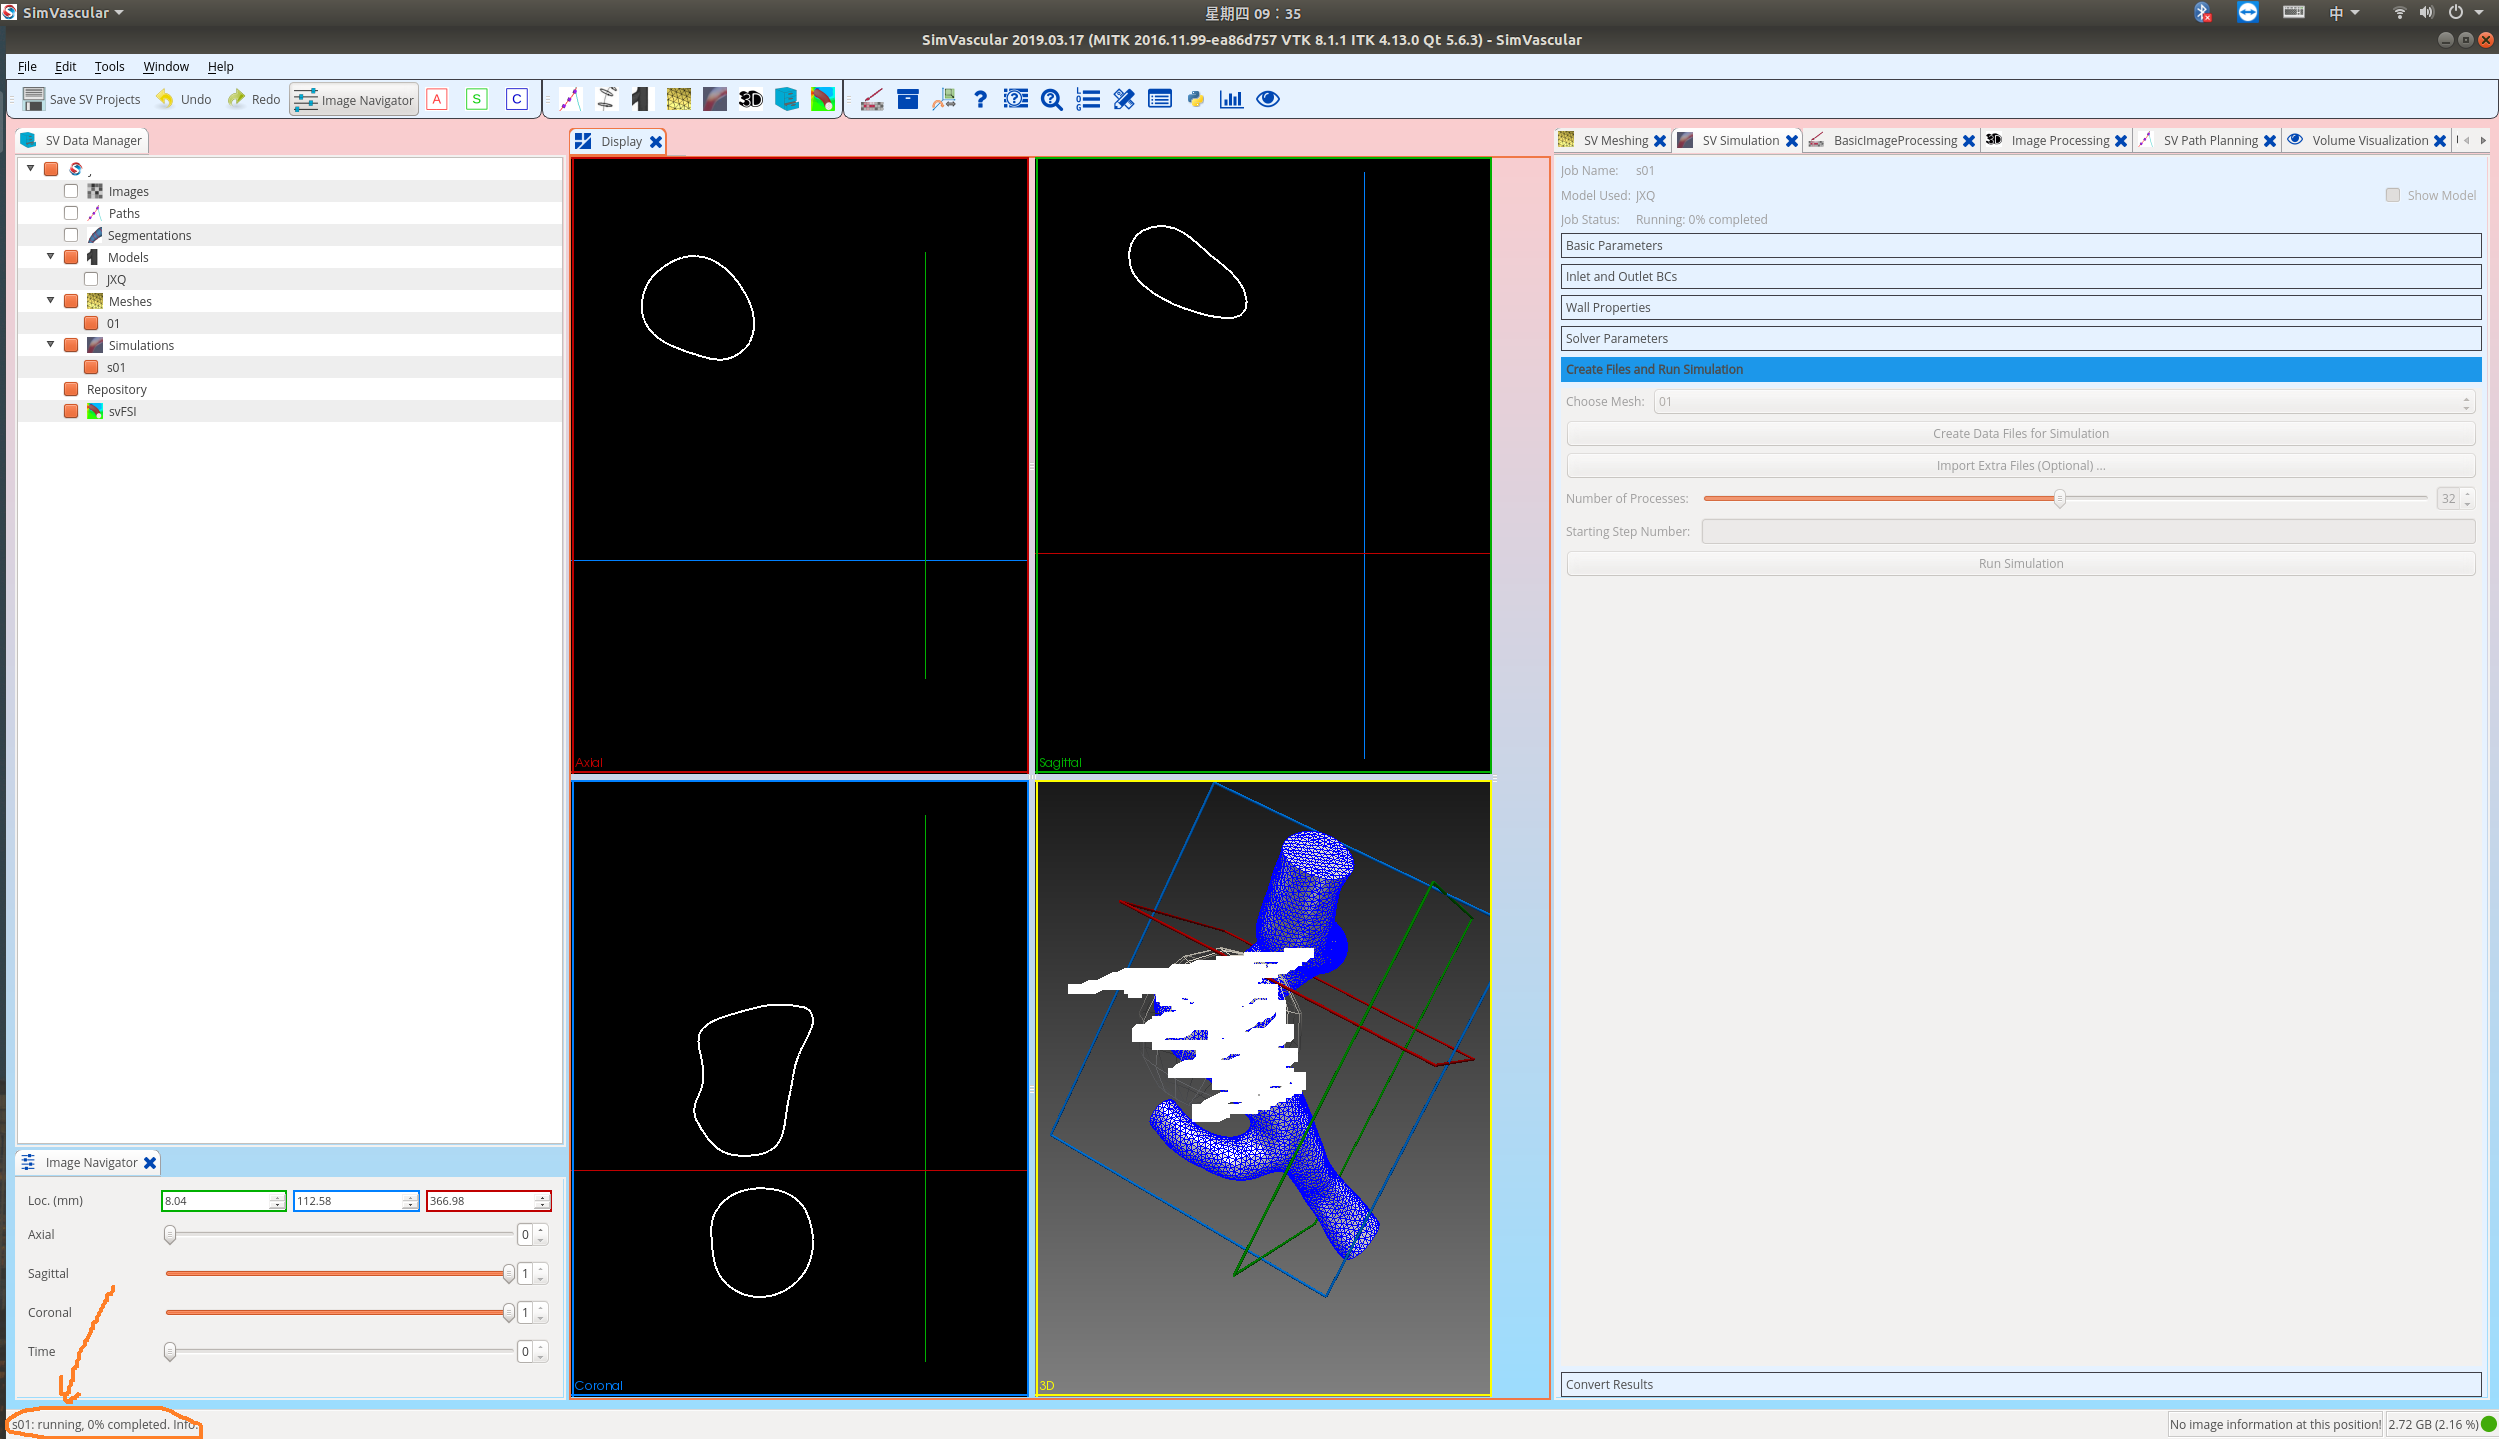2499x1439 pixels.
Task: Open the SV Path Planning tool
Action: 570,99
